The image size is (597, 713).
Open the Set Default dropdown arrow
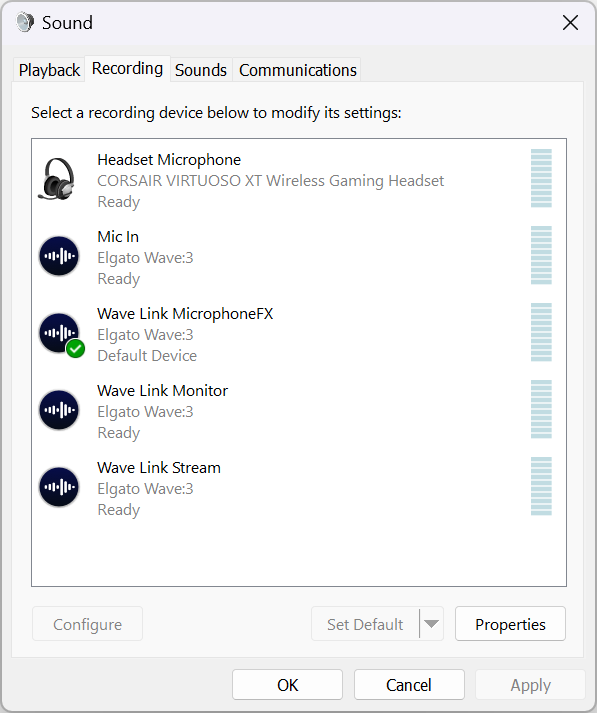pos(431,624)
